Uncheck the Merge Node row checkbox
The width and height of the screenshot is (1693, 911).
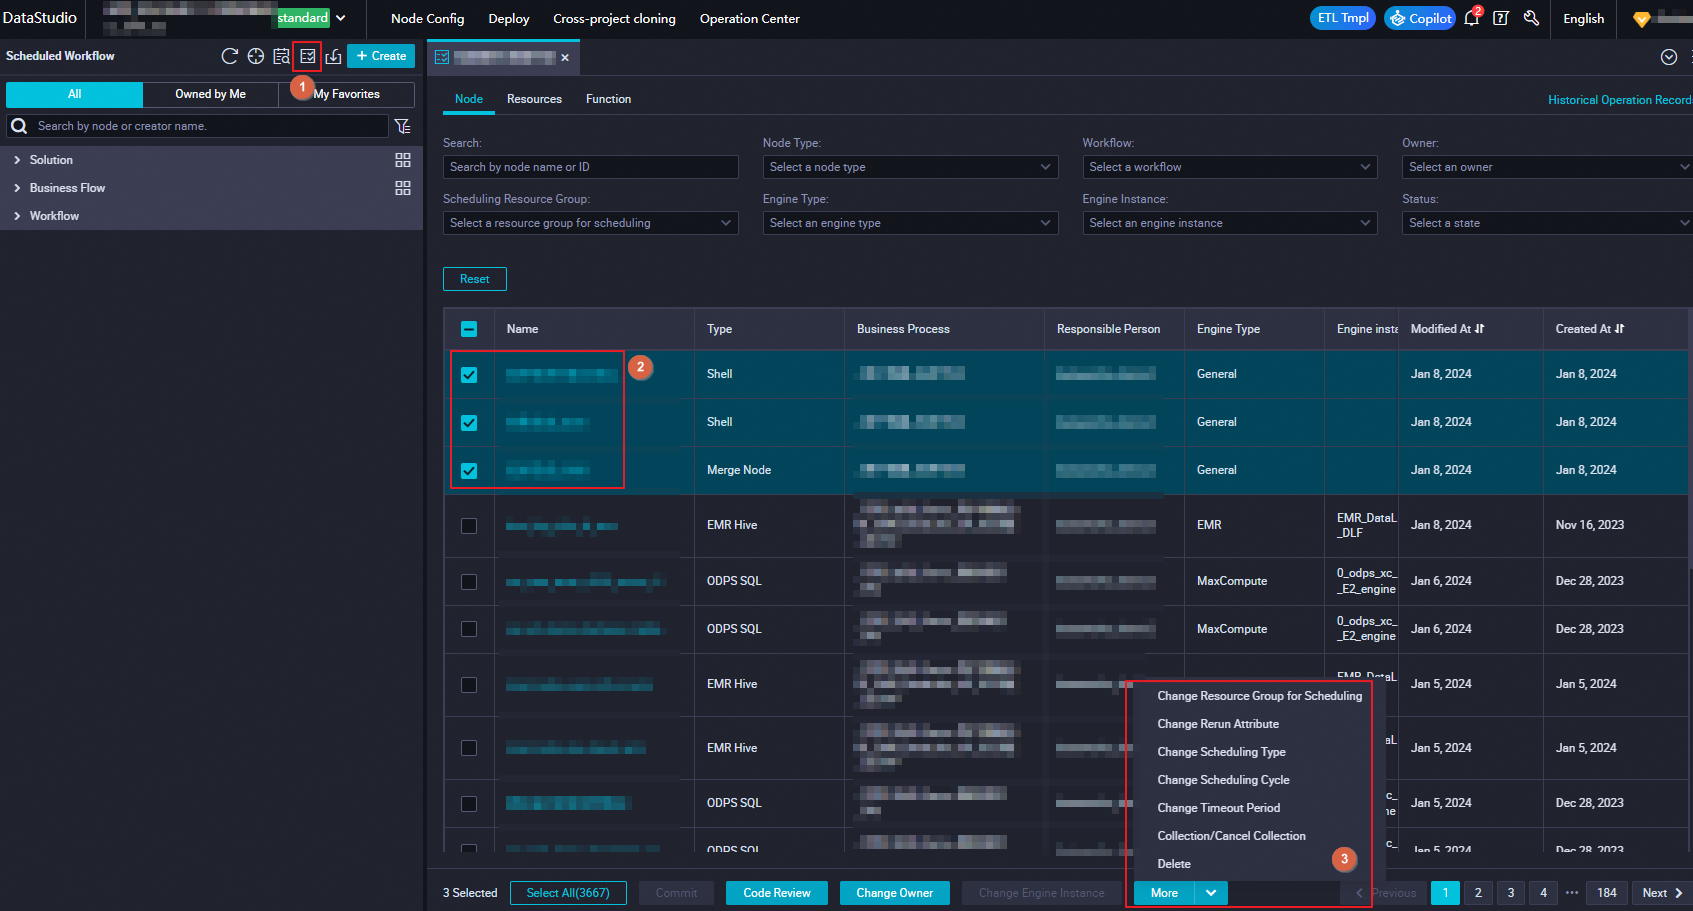click(x=469, y=471)
